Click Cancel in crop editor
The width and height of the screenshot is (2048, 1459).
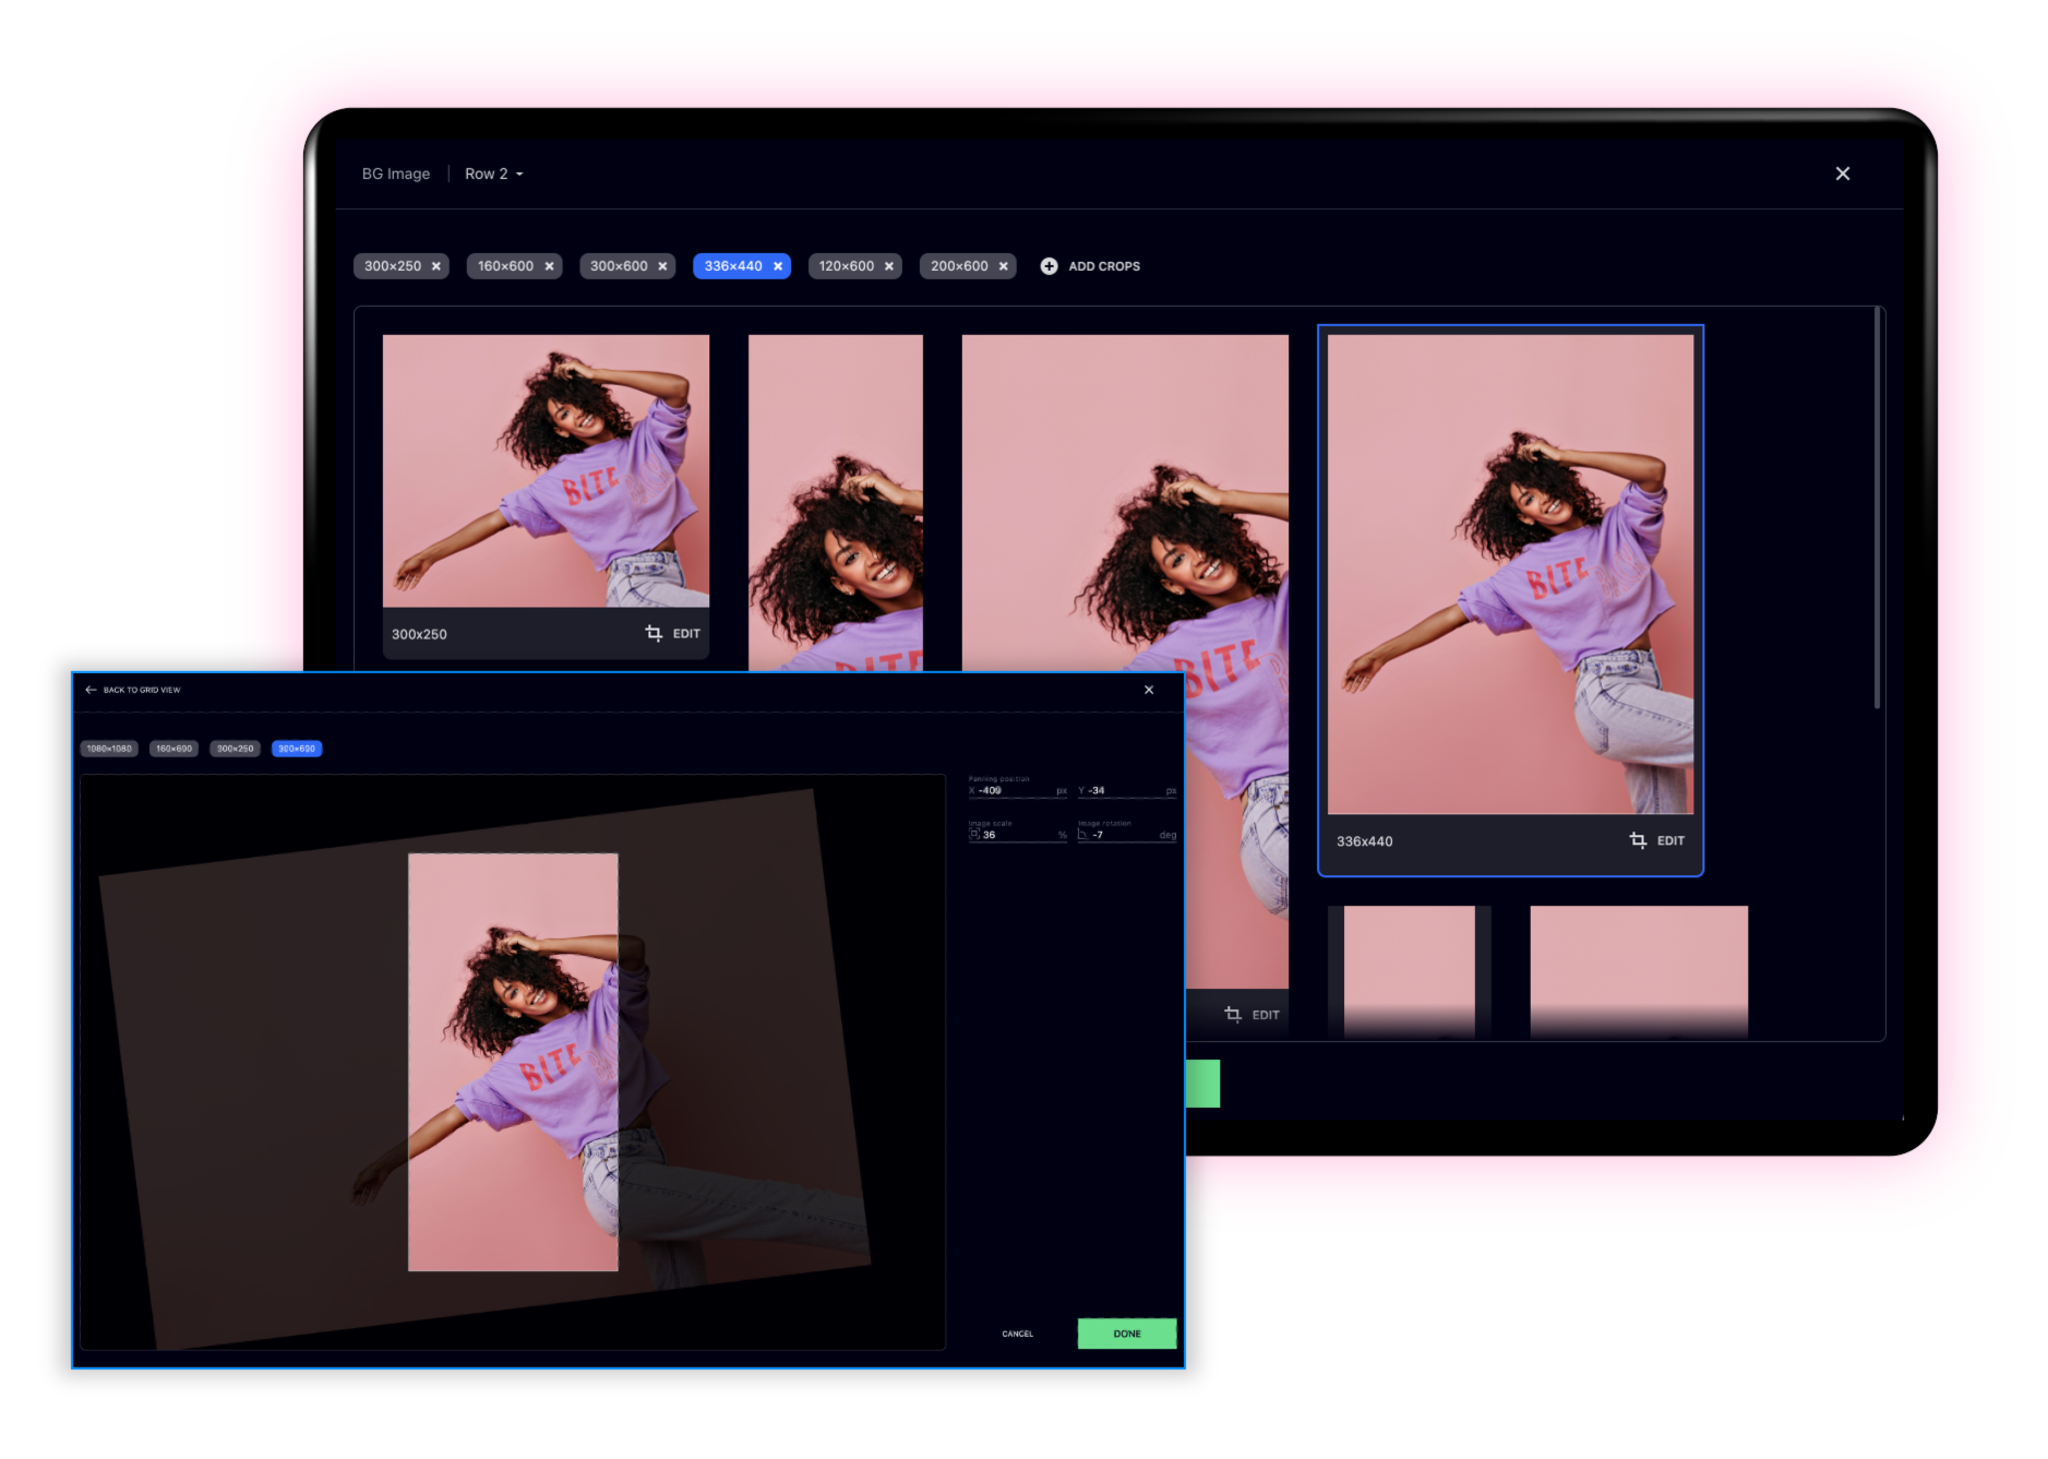point(1017,1333)
